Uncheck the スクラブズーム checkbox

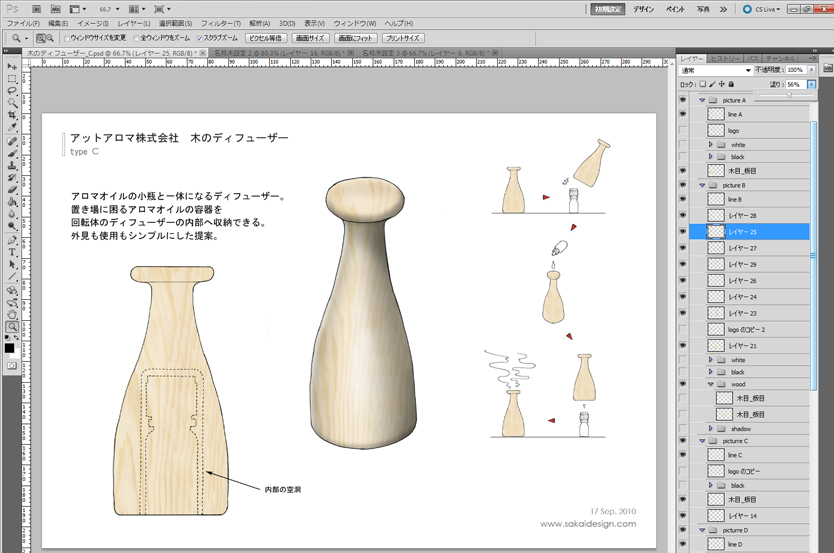(x=200, y=38)
